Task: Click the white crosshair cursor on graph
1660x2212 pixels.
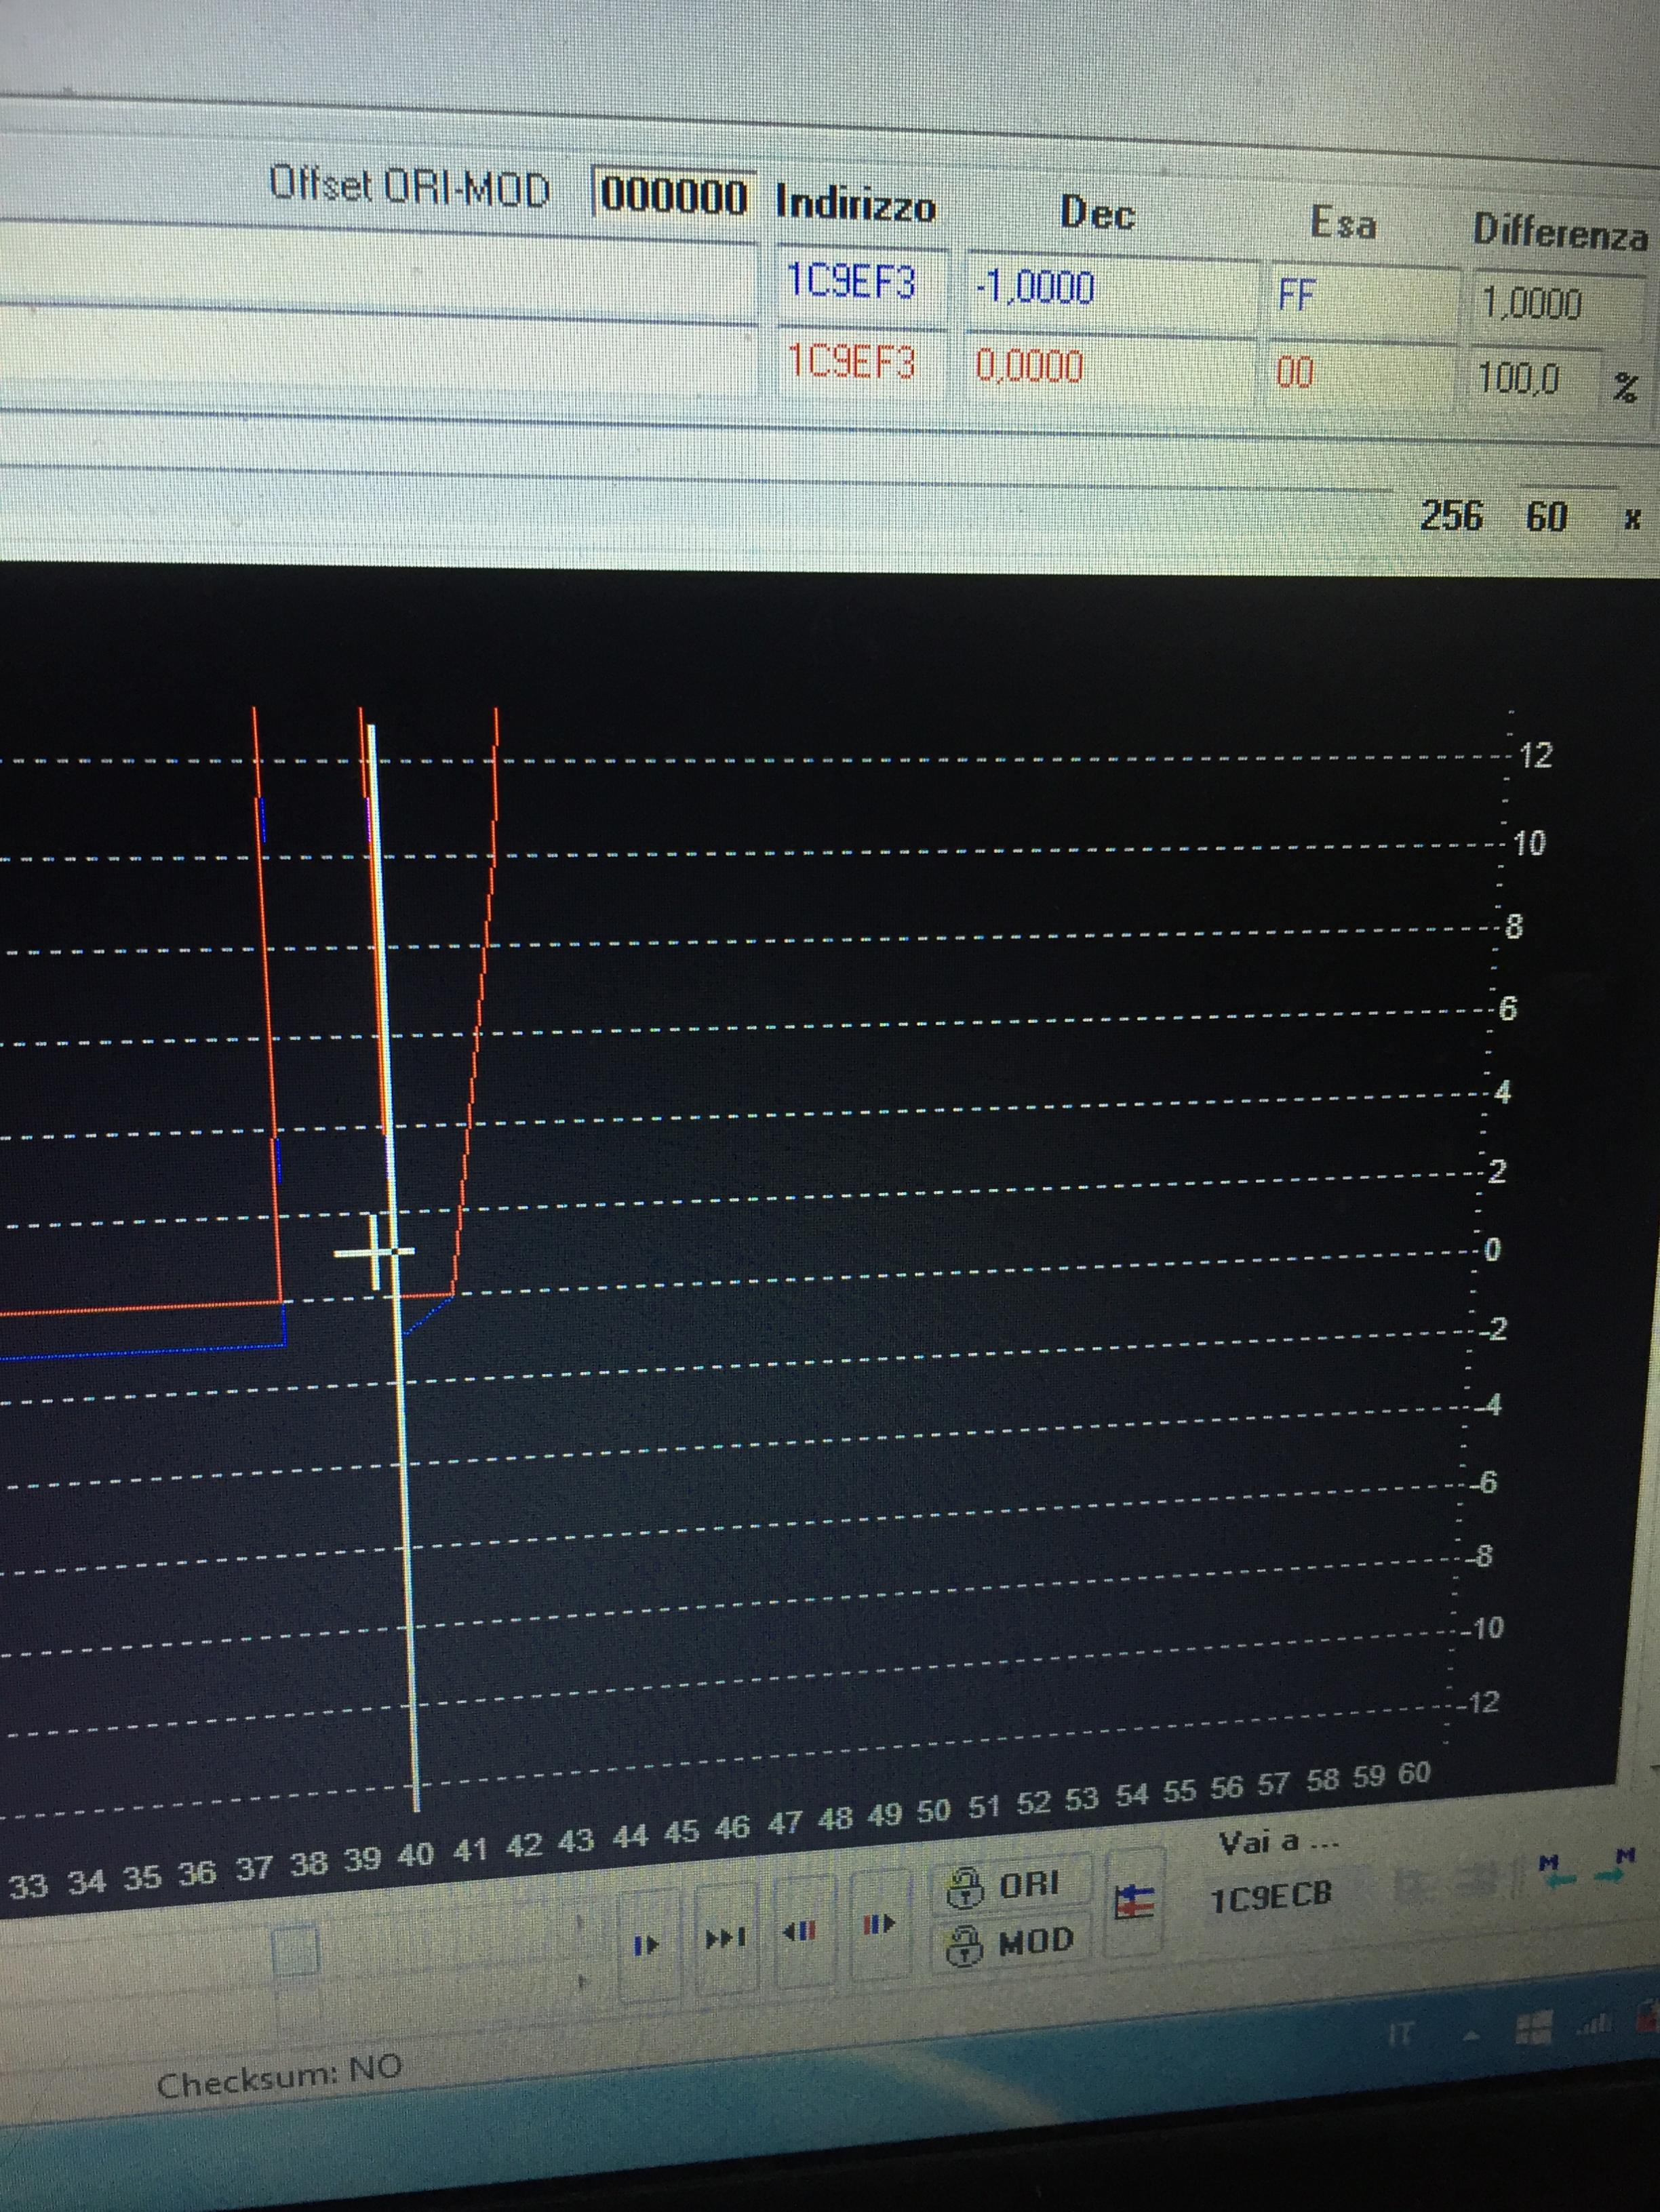Action: pos(376,1252)
